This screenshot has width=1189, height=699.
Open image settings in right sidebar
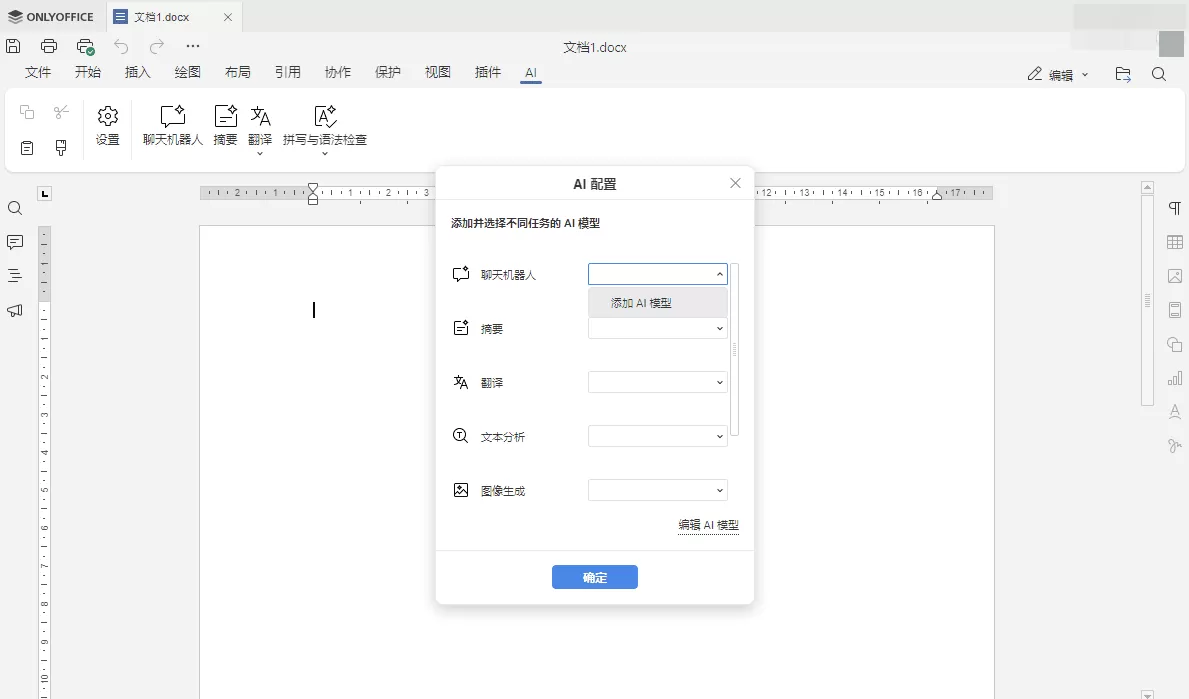coord(1174,276)
